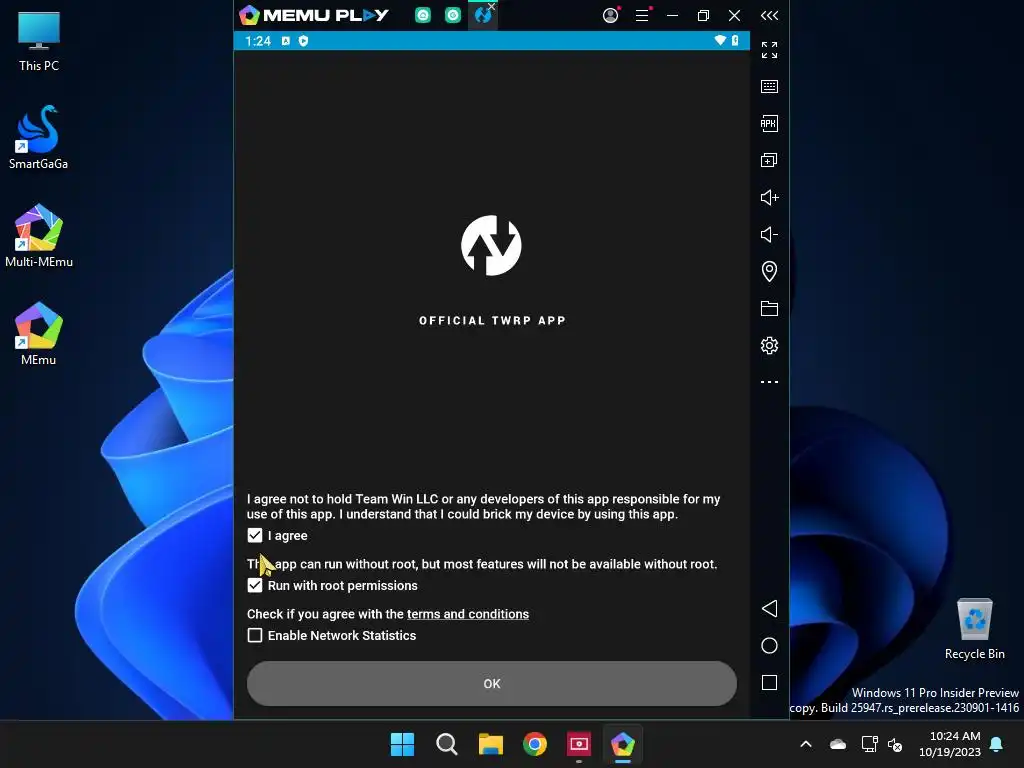Image resolution: width=1024 pixels, height=768 pixels.
Task: Open File Explorer from taskbar
Action: pos(490,744)
